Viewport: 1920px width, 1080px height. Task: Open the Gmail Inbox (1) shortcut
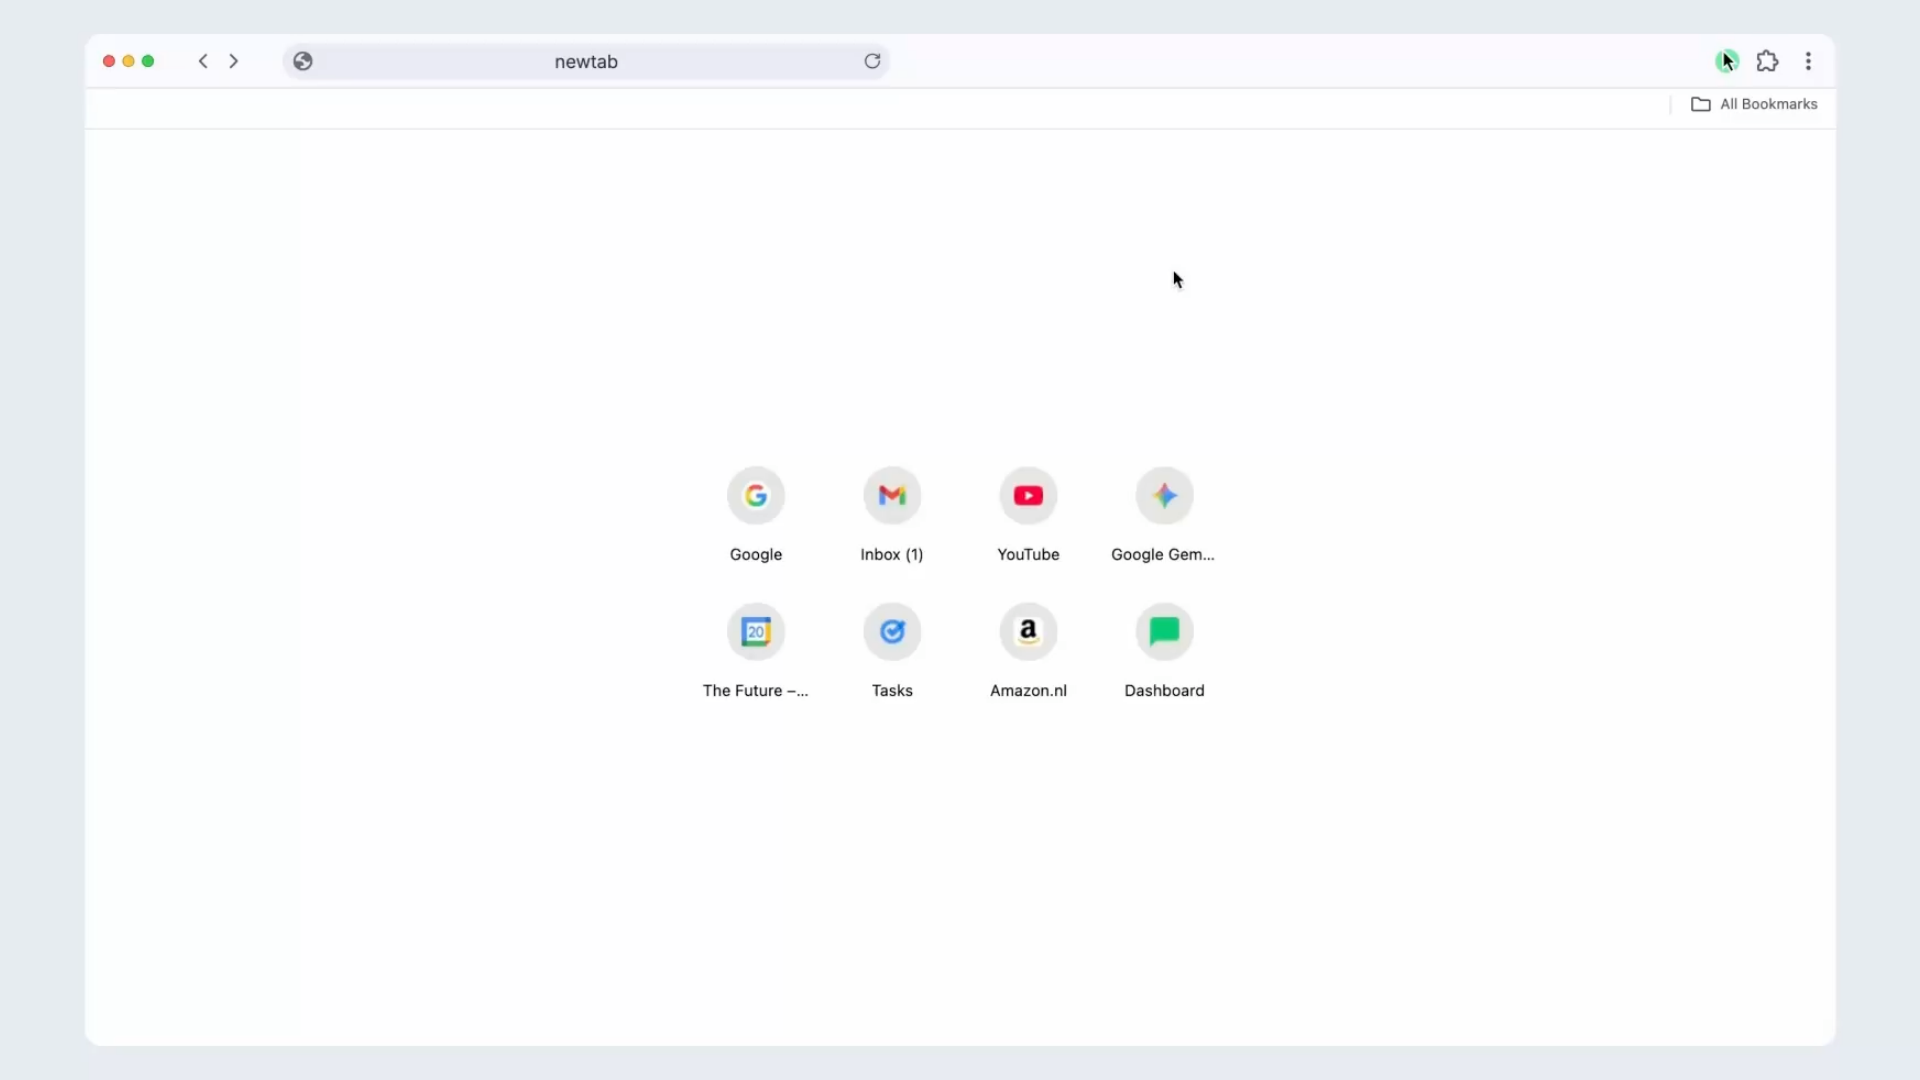pyautogui.click(x=892, y=496)
